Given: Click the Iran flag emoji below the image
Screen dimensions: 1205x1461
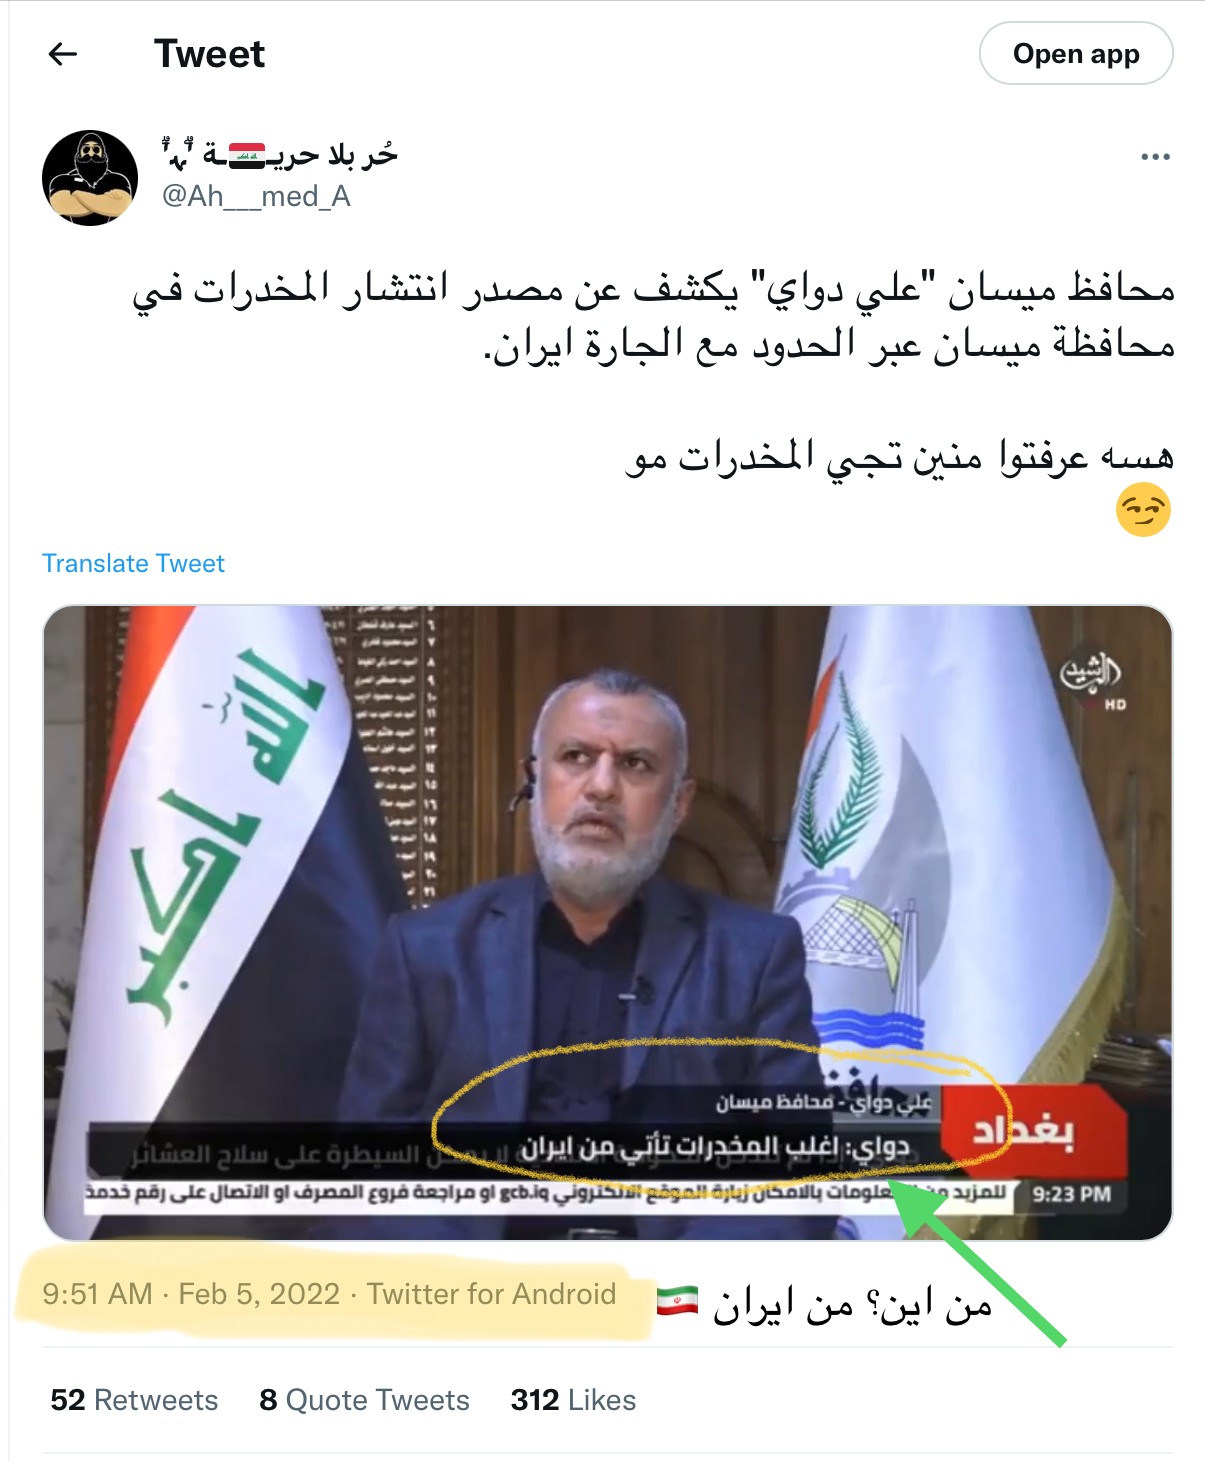Looking at the screenshot, I should pyautogui.click(x=677, y=1301).
